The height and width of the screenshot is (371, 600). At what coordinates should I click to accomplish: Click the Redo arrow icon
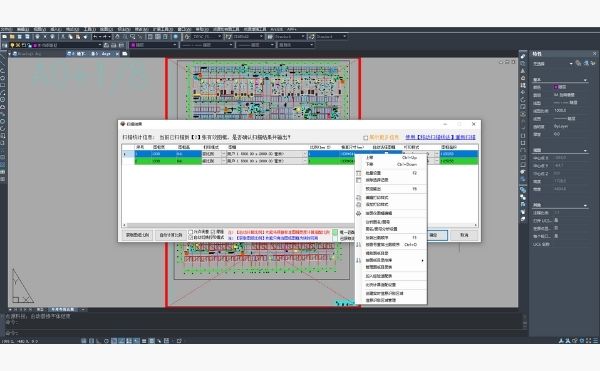(105, 37)
